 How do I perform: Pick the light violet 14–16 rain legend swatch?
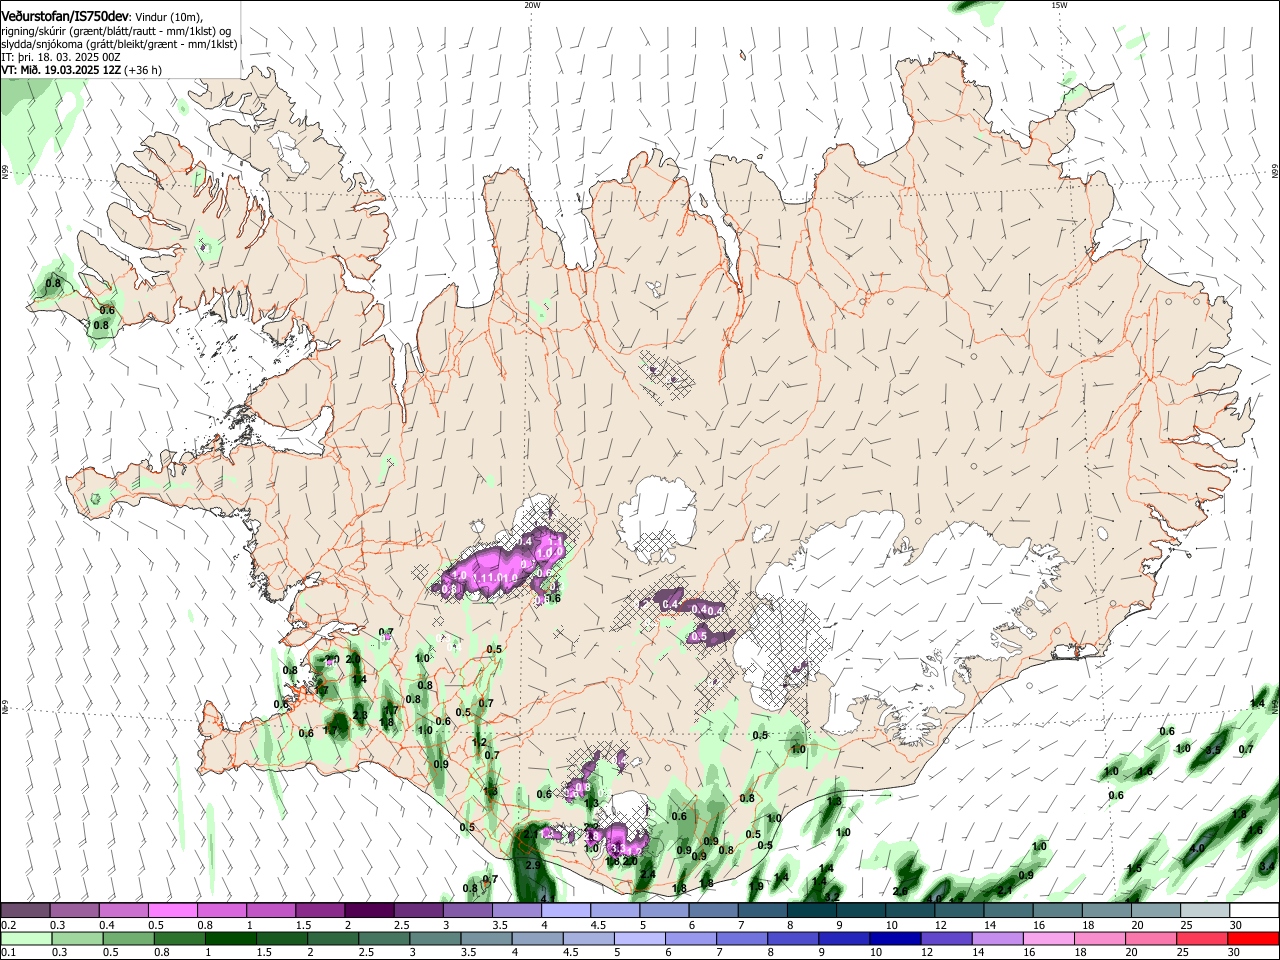[996, 938]
